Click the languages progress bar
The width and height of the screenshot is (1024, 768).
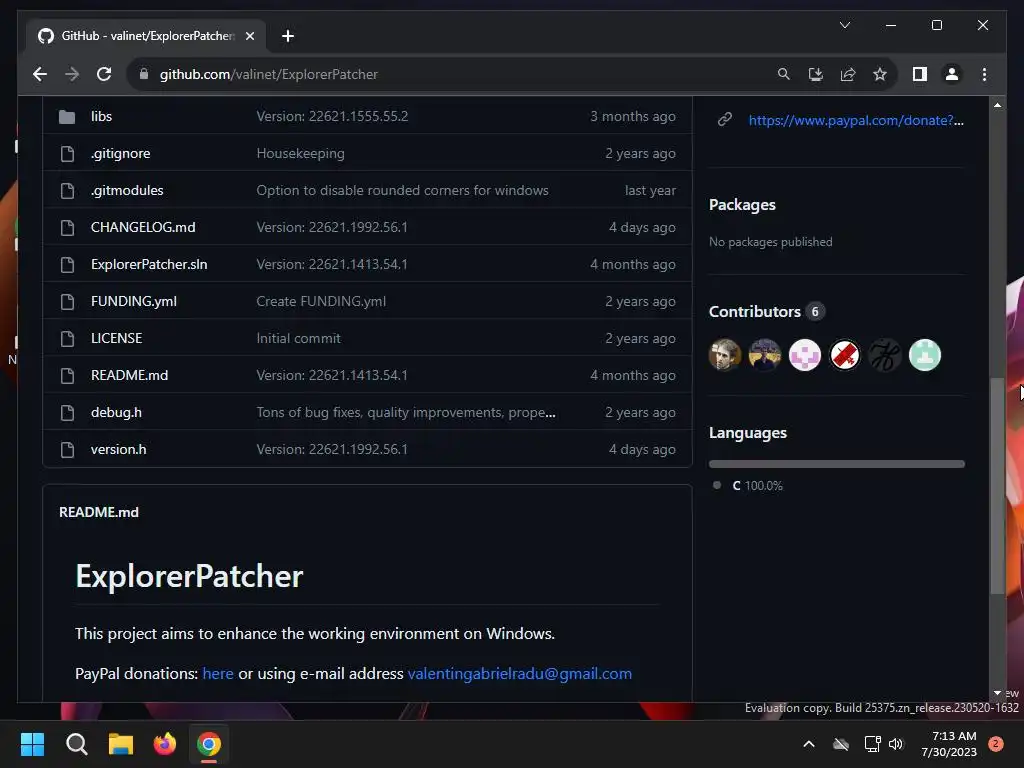pos(837,464)
